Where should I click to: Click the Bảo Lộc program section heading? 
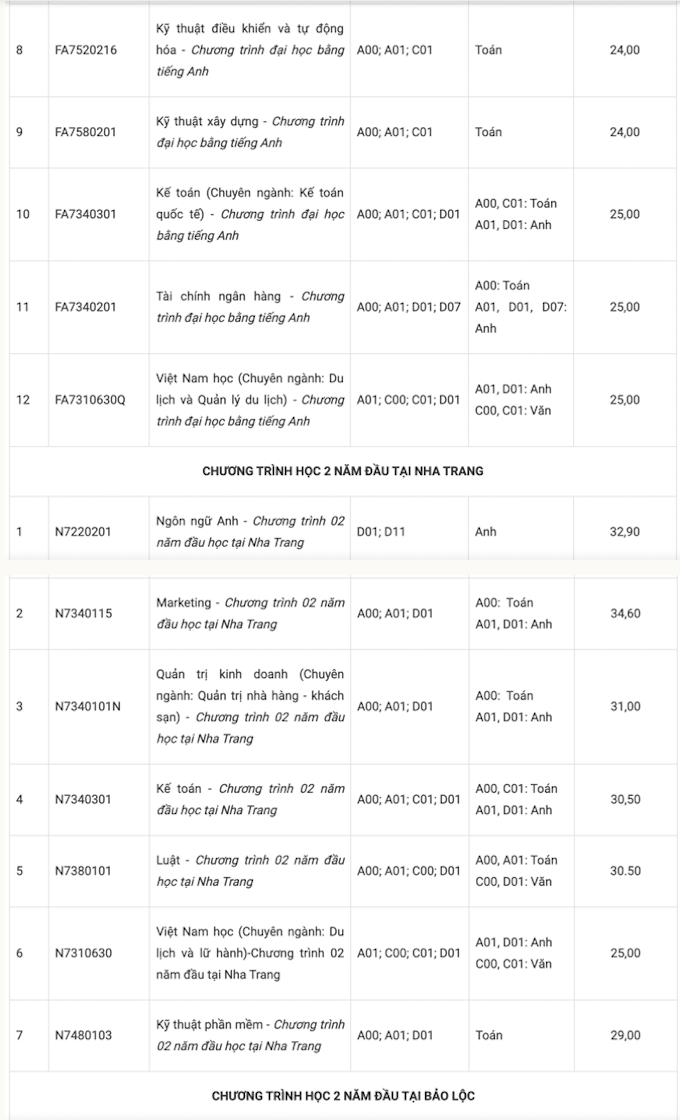(x=342, y=1096)
